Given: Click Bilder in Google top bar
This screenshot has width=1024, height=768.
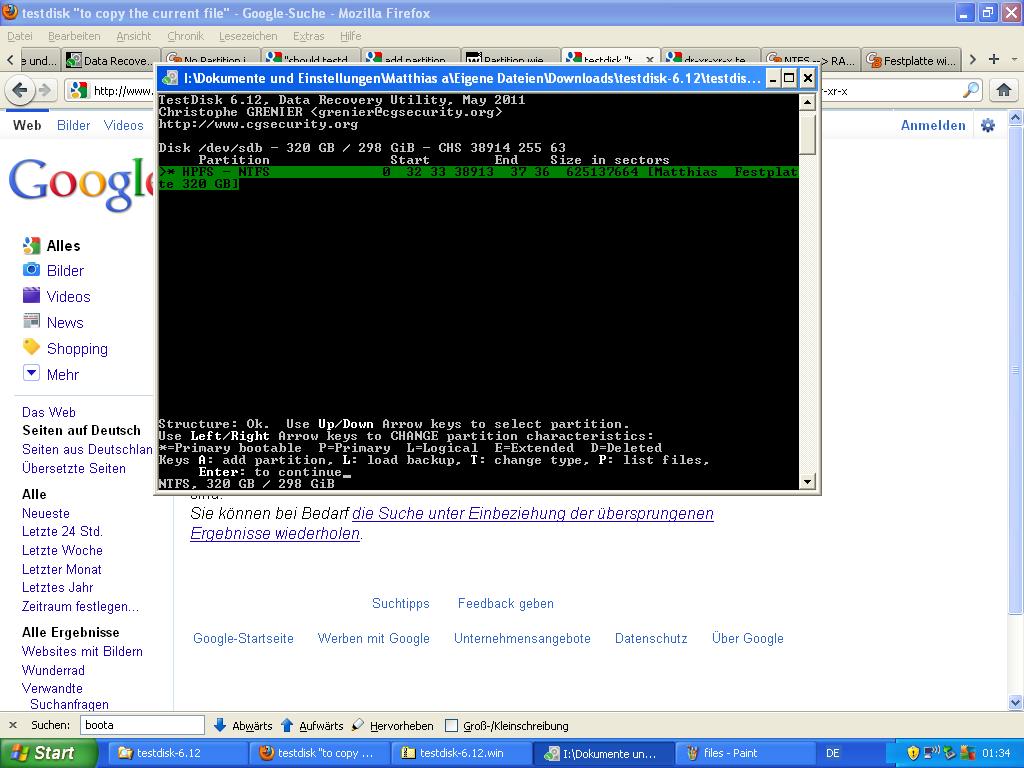Looking at the screenshot, I should point(73,125).
